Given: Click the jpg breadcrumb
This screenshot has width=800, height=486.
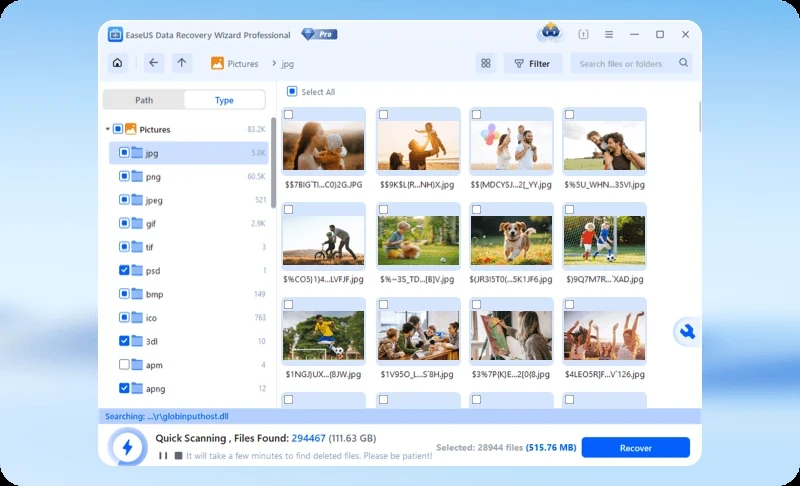Looking at the screenshot, I should point(288,64).
